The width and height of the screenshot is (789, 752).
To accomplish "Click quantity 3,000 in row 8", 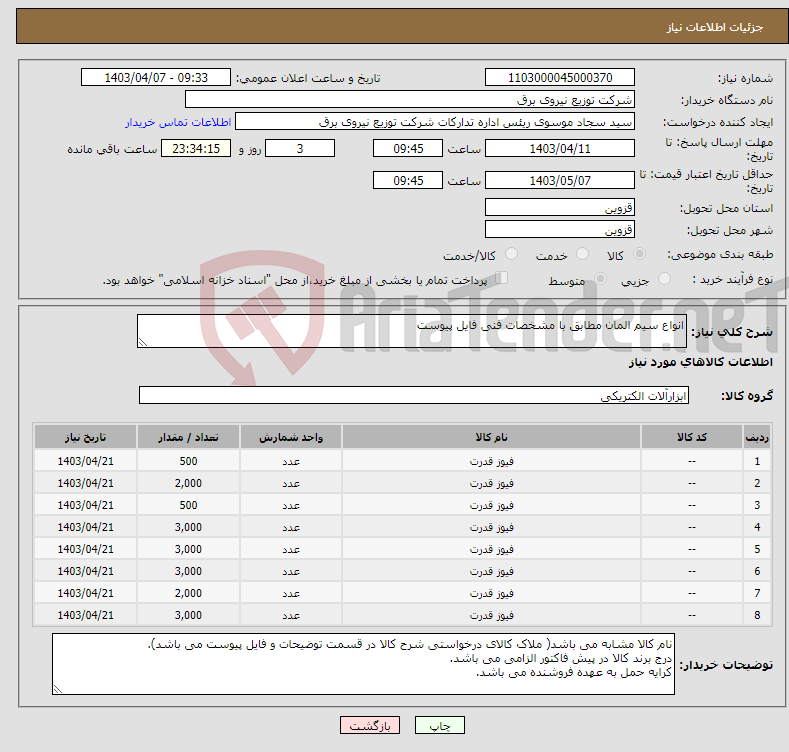I will pyautogui.click(x=188, y=615).
